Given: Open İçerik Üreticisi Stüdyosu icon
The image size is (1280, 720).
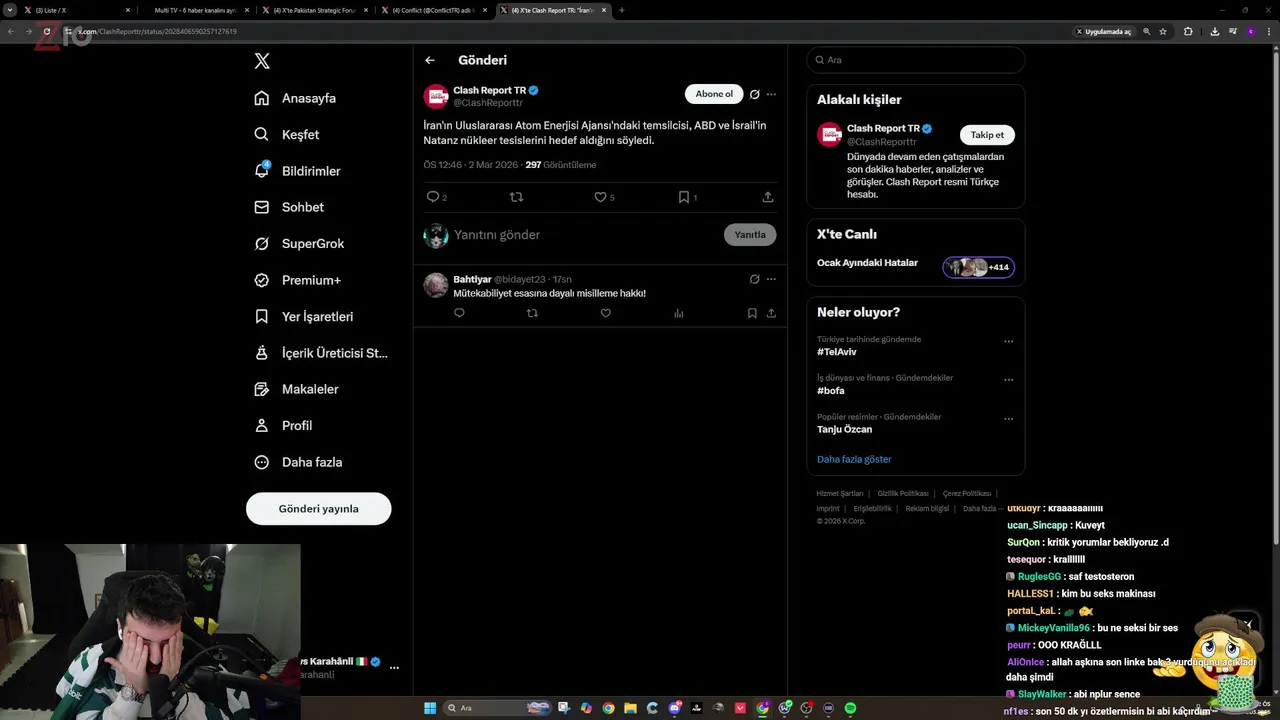Looking at the screenshot, I should tap(262, 353).
